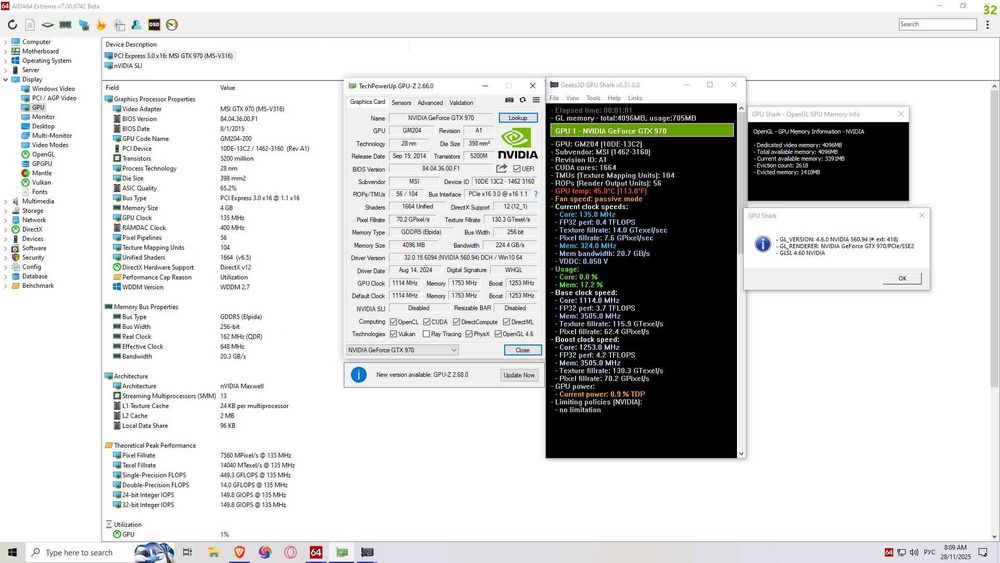1000x563 pixels.
Task: Click the AIDA64 taskbar icon
Action: (316, 552)
